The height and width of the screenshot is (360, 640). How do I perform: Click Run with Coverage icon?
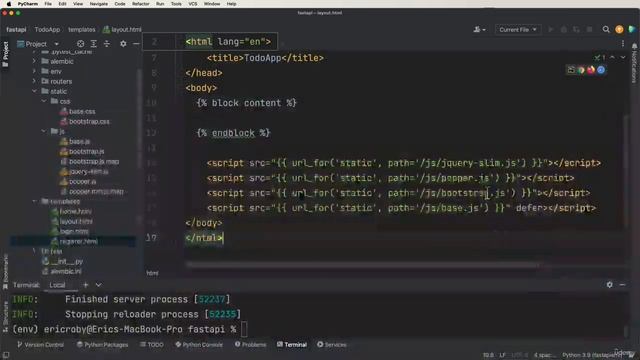pos(576,29)
